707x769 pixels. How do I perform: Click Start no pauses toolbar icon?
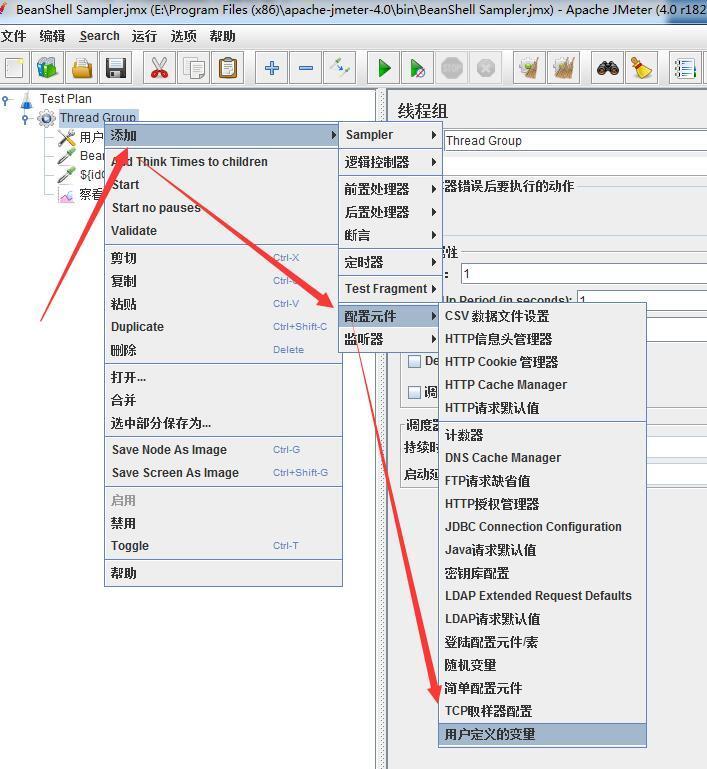click(417, 68)
